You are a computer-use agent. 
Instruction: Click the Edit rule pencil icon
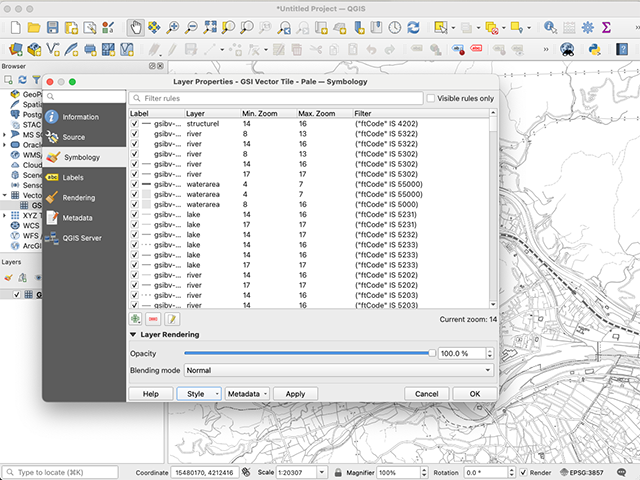(172, 318)
